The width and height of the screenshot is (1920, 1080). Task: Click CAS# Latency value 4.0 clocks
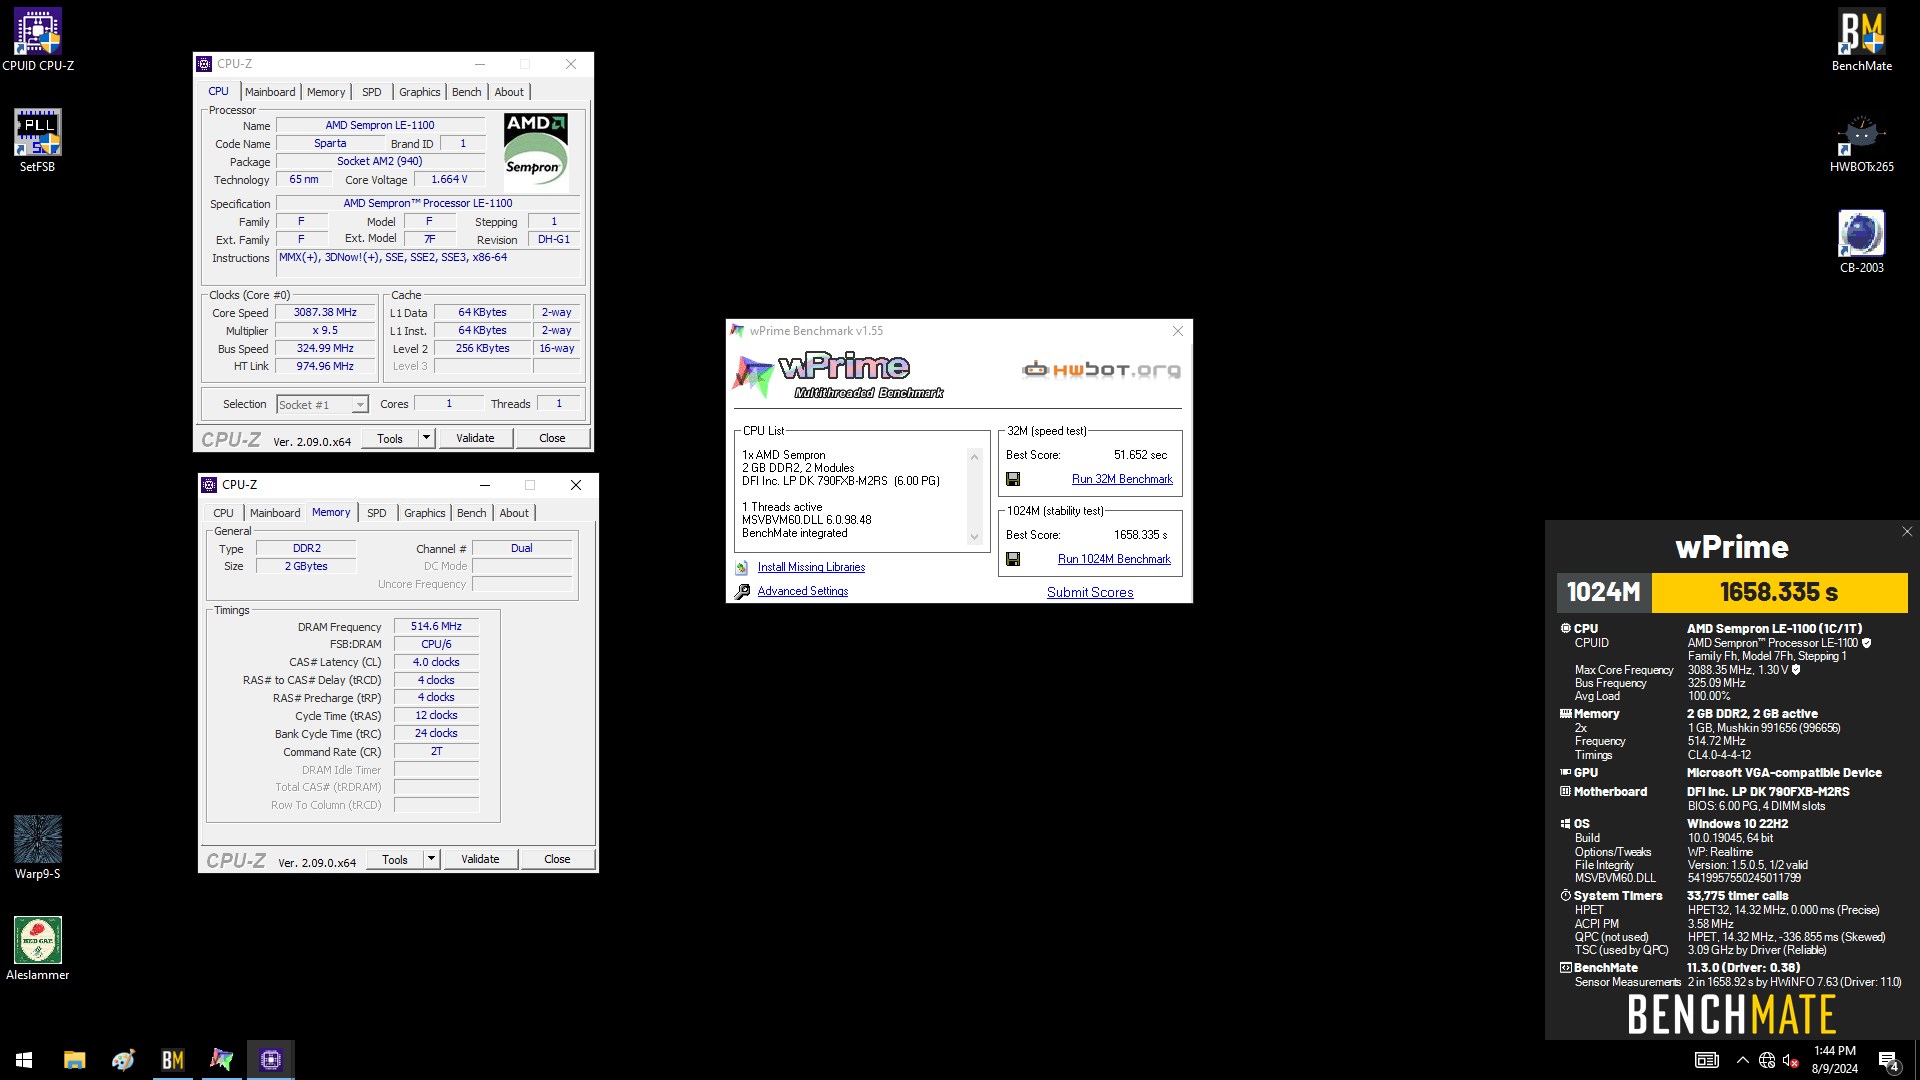pos(436,662)
